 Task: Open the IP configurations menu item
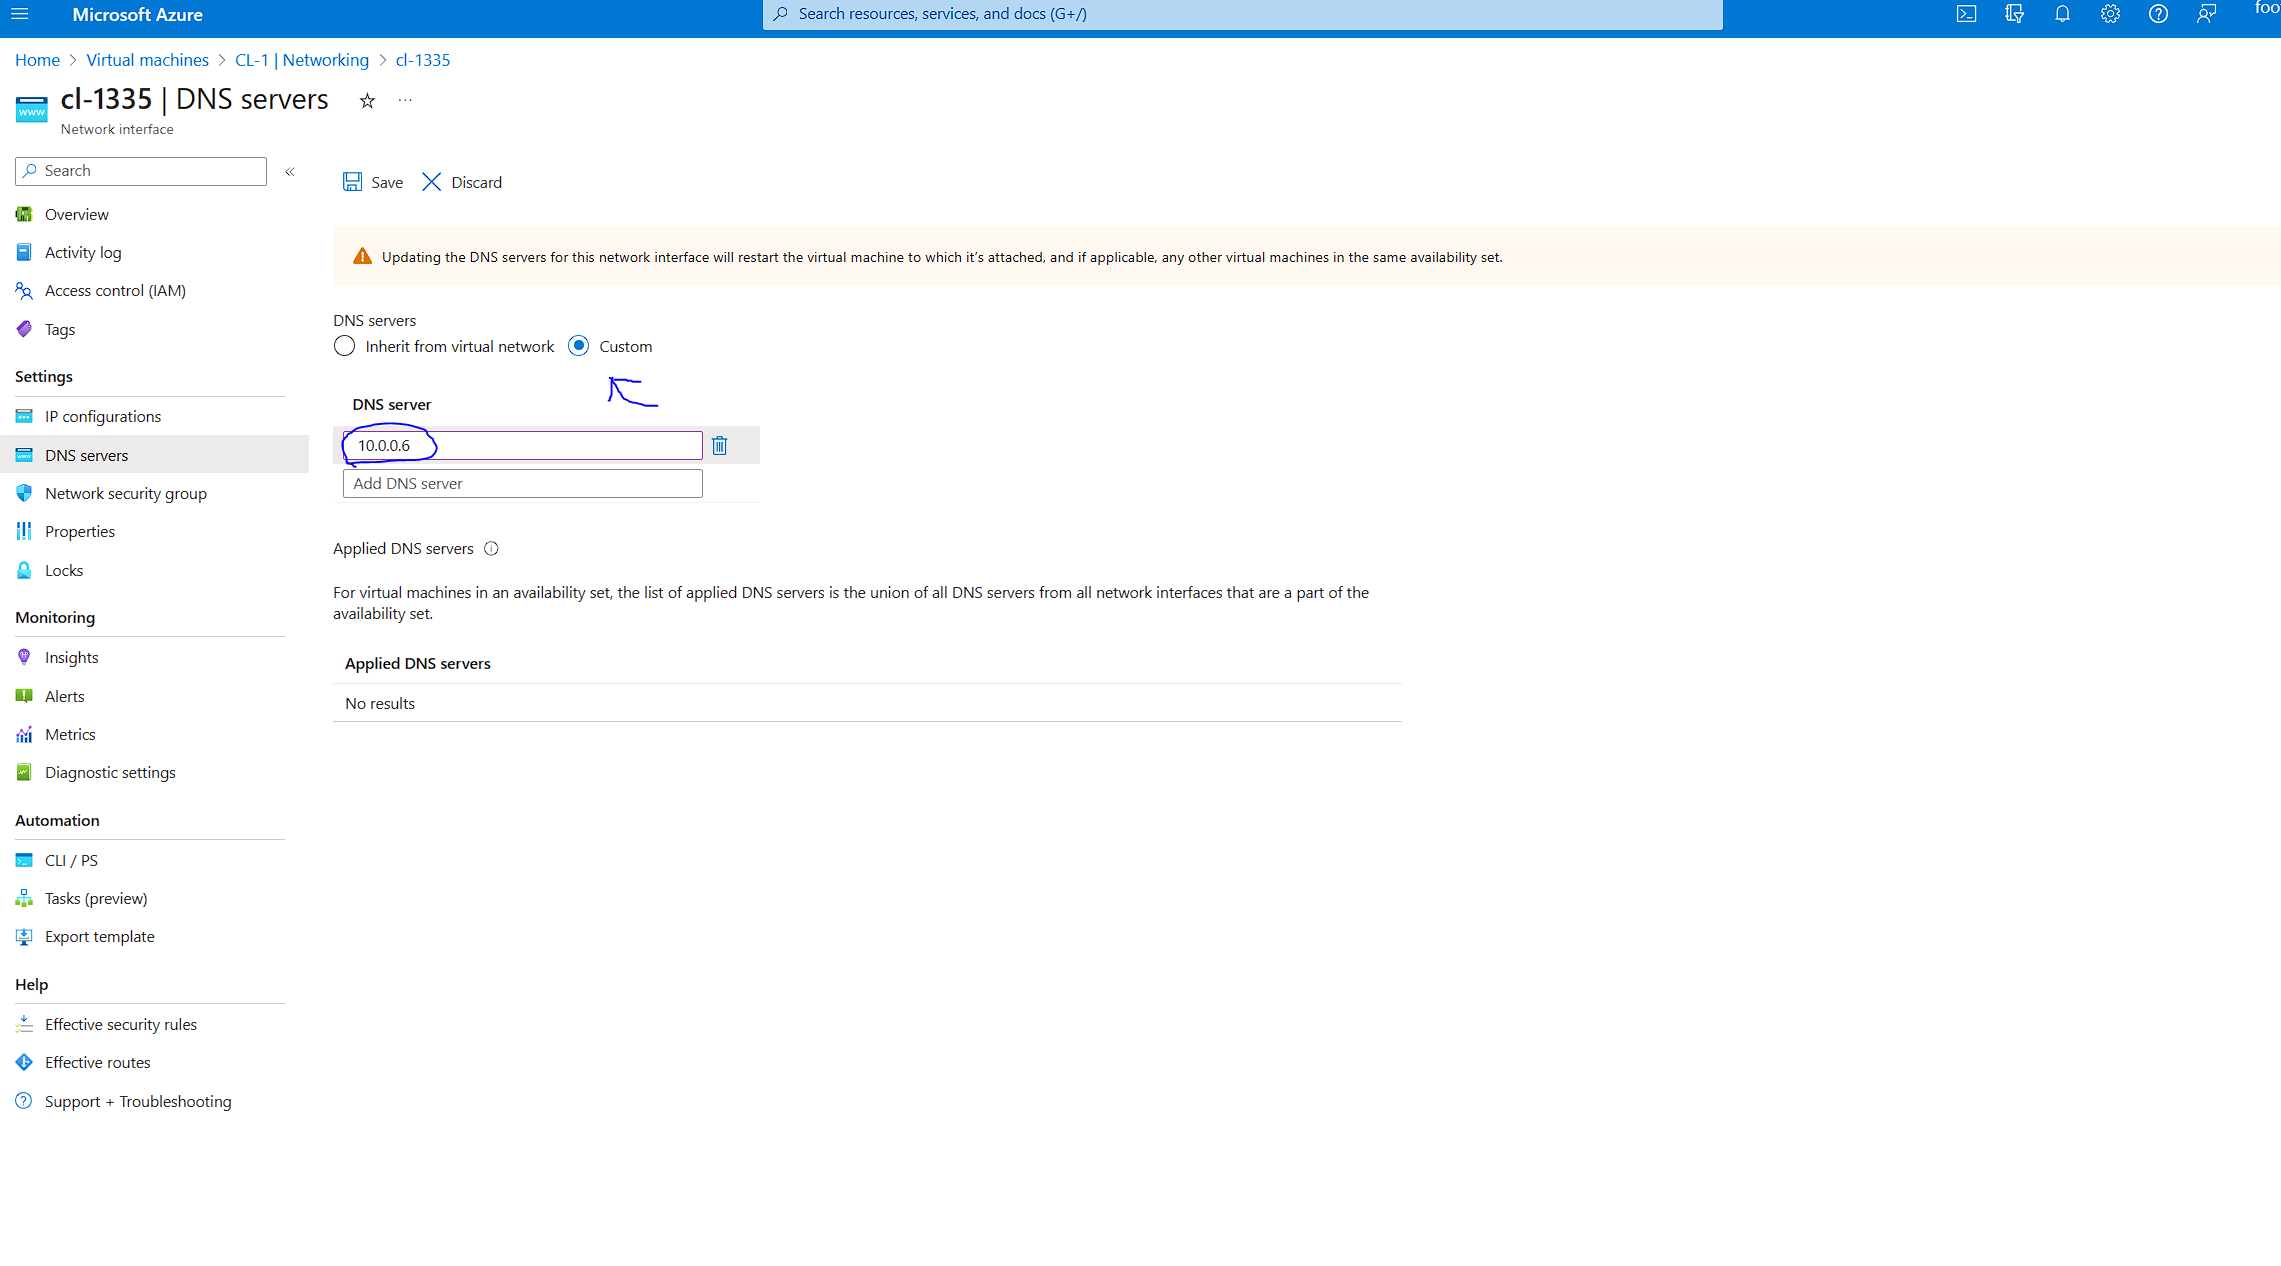click(103, 415)
